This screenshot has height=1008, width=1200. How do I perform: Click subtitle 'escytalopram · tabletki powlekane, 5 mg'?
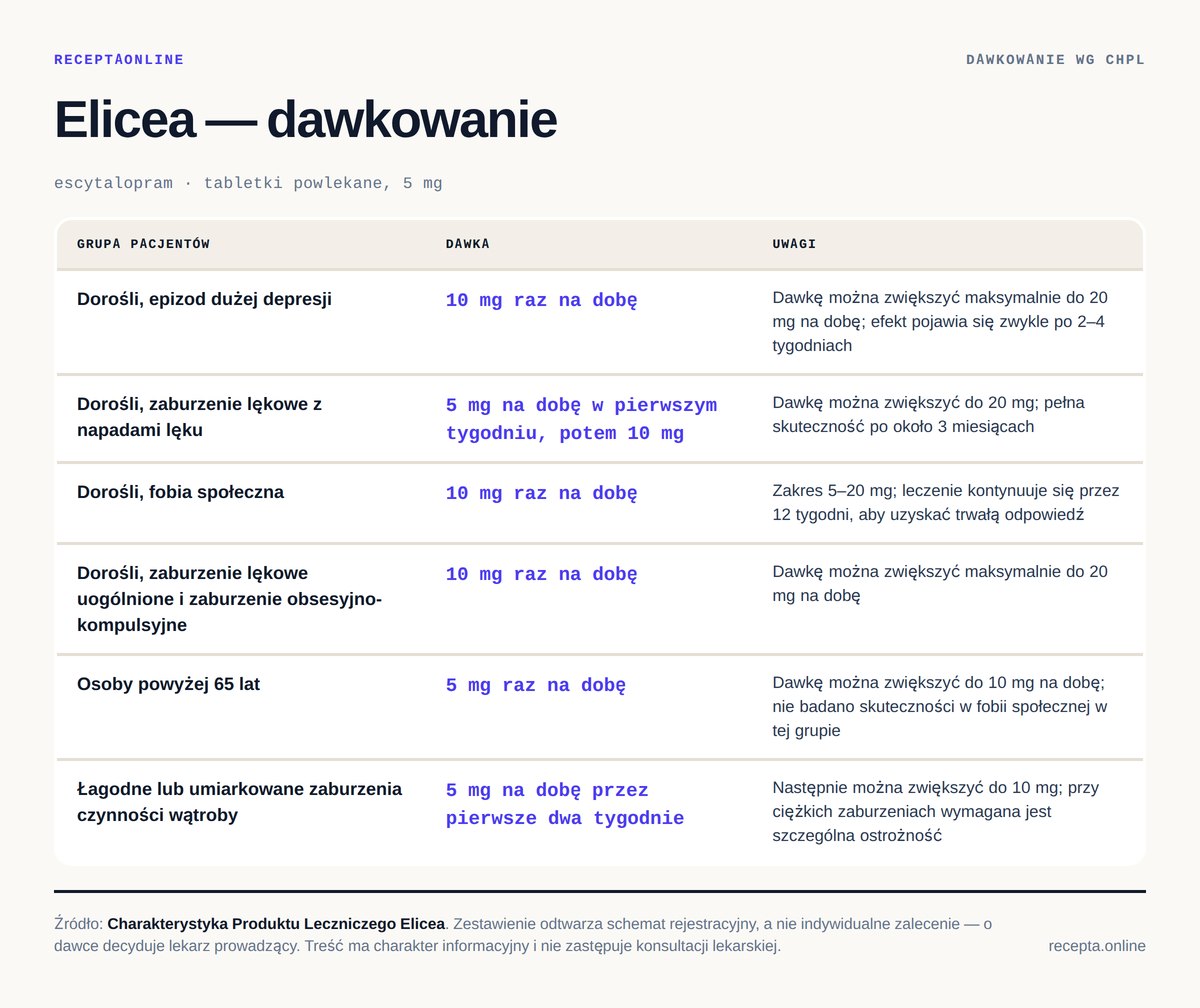click(248, 183)
